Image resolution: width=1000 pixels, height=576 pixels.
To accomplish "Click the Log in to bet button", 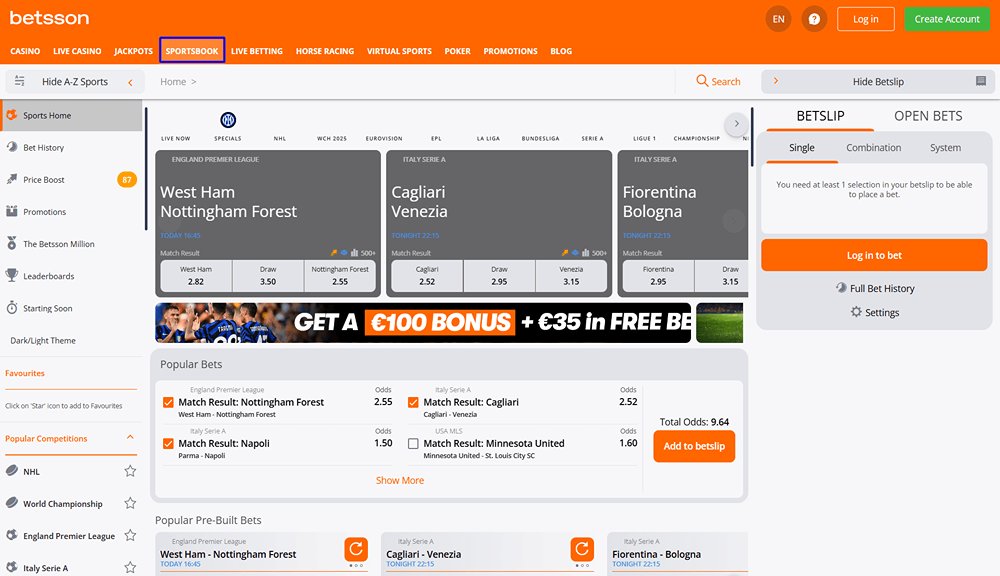I will [874, 255].
